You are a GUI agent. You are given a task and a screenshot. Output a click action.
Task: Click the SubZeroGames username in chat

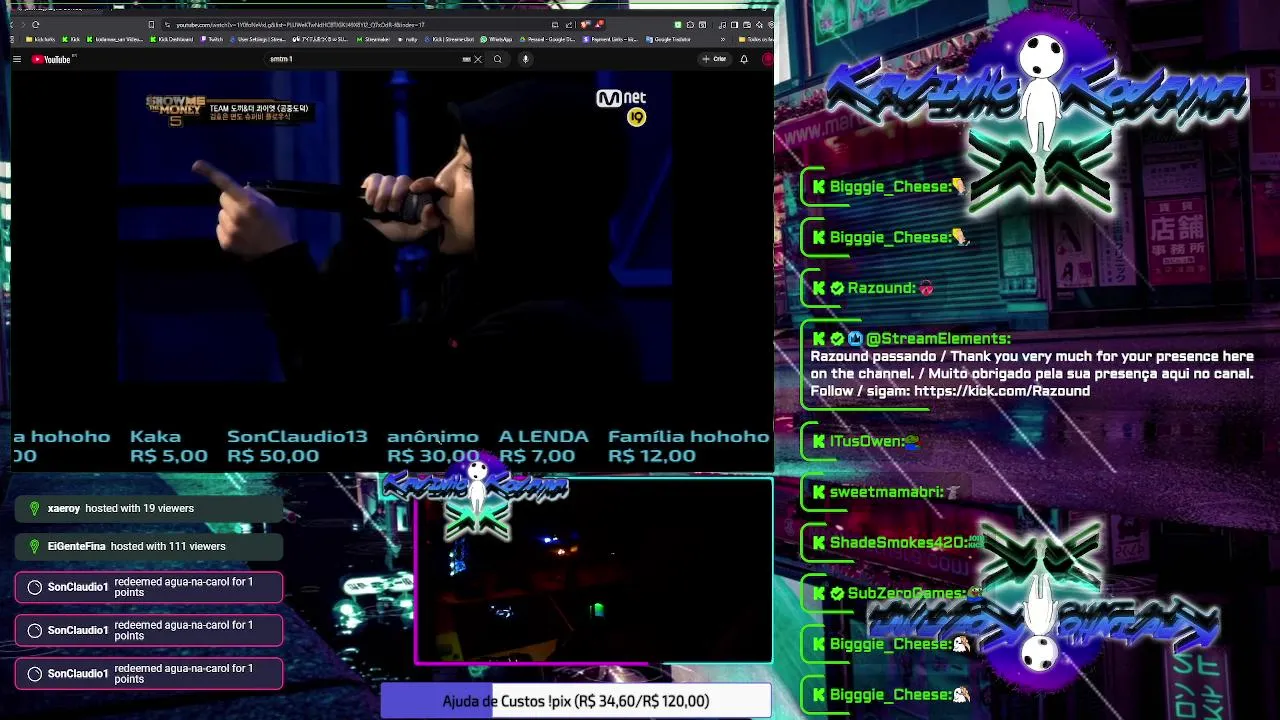tap(905, 594)
